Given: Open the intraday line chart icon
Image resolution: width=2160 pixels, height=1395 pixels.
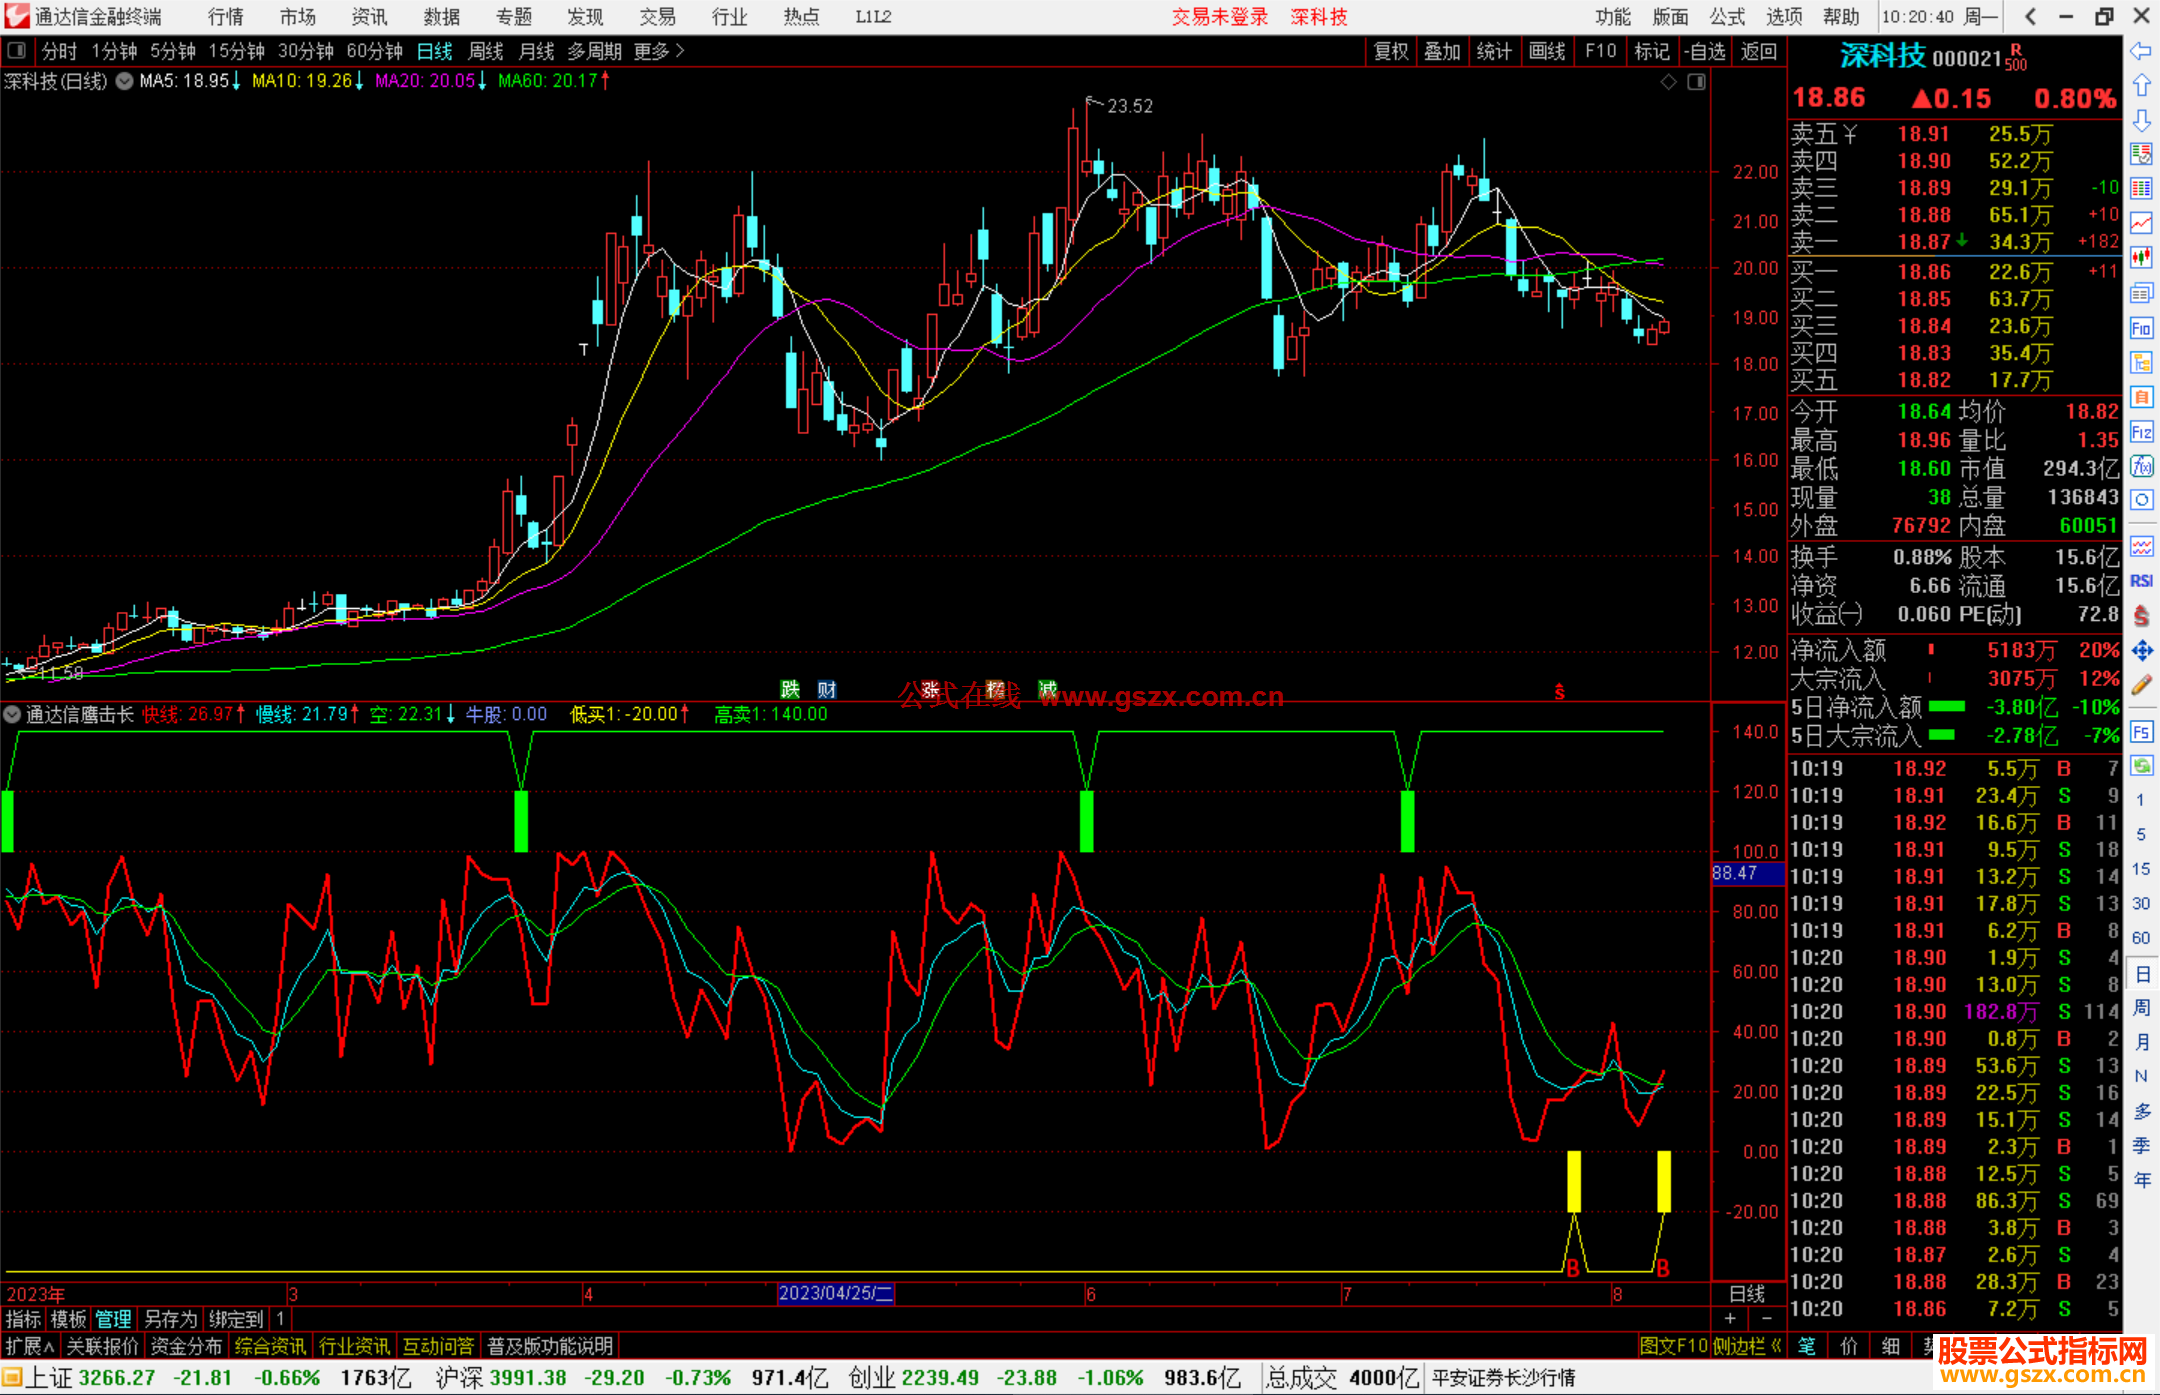Looking at the screenshot, I should pos(2141,224).
